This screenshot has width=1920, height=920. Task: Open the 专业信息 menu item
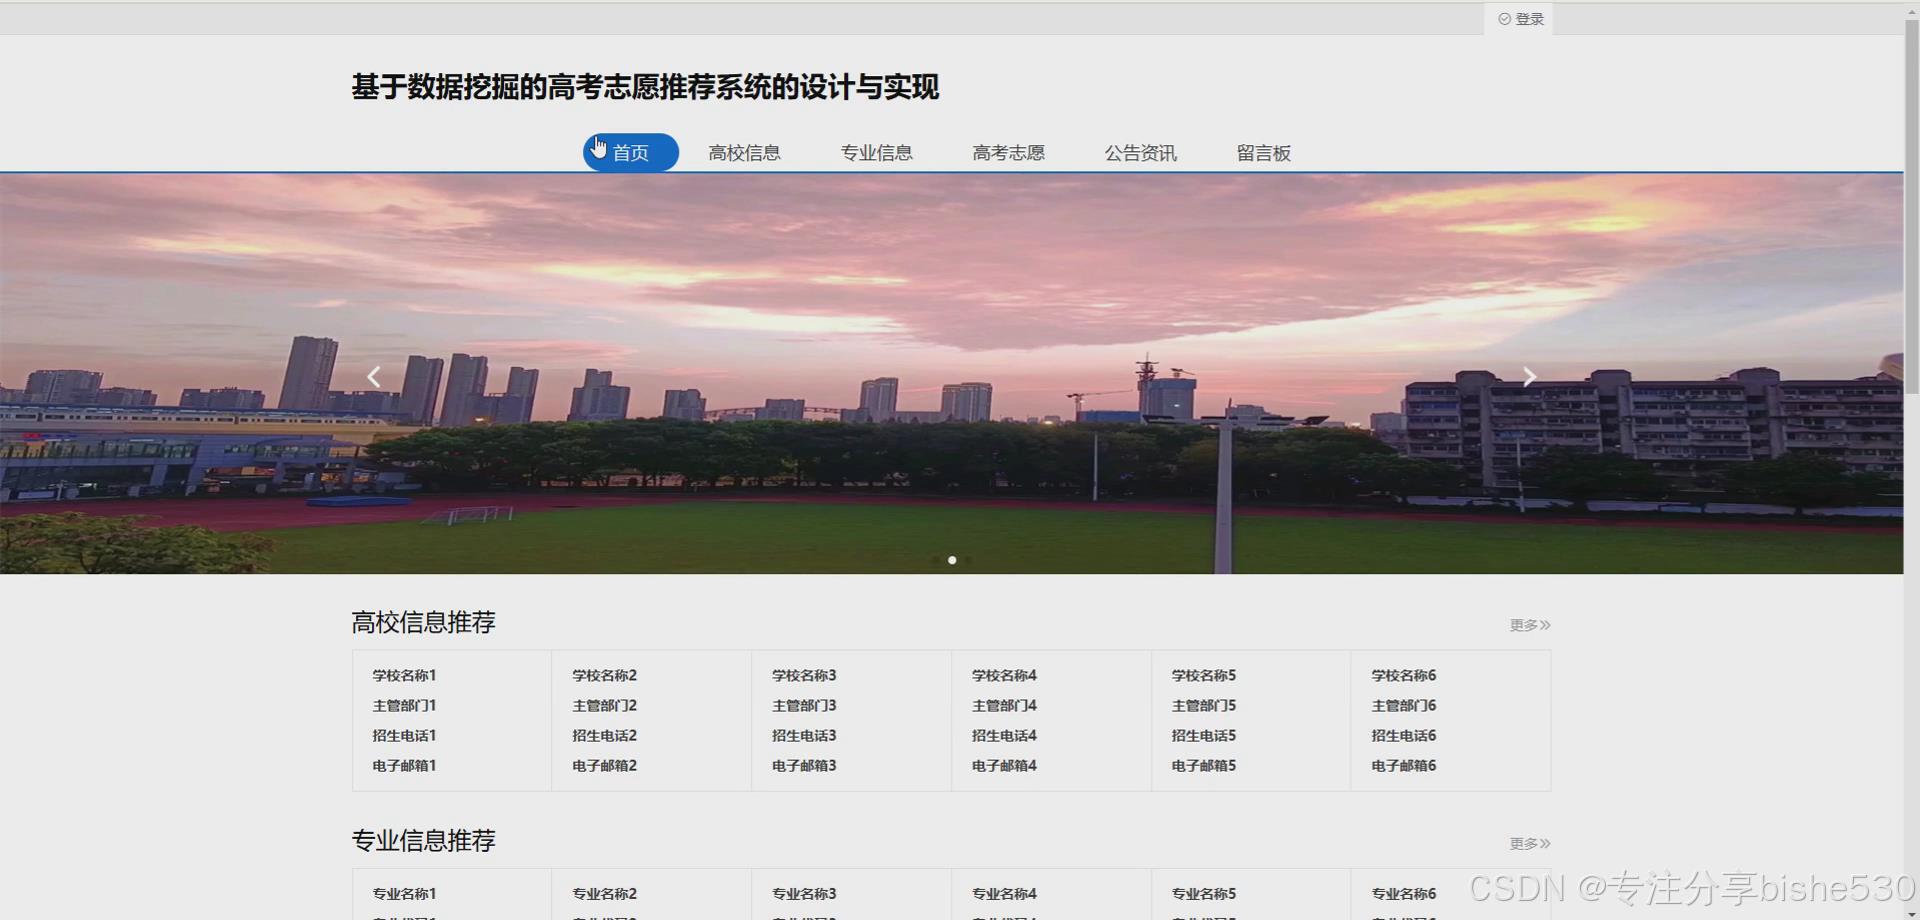click(876, 153)
